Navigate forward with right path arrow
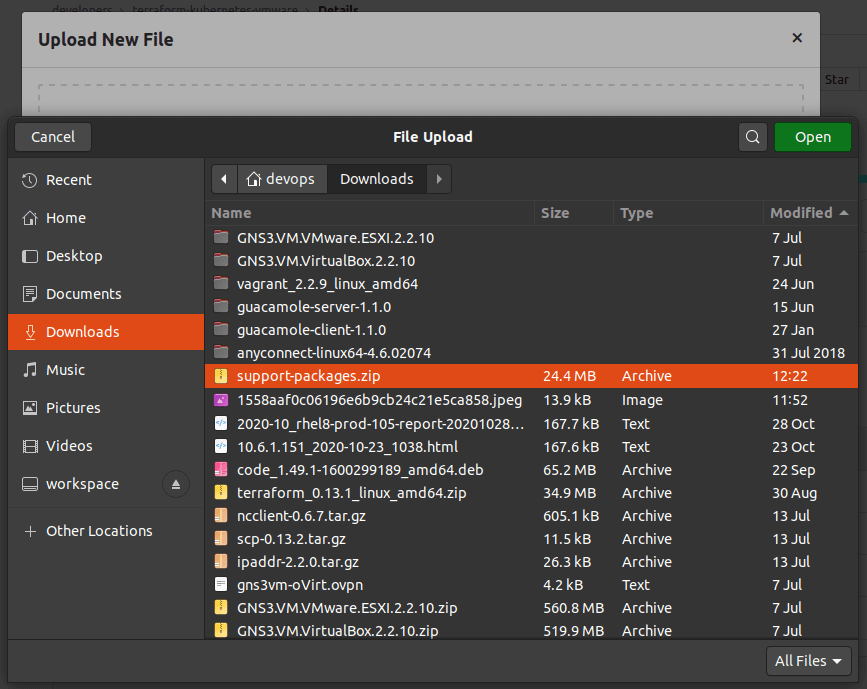The height and width of the screenshot is (689, 867). pyautogui.click(x=438, y=179)
